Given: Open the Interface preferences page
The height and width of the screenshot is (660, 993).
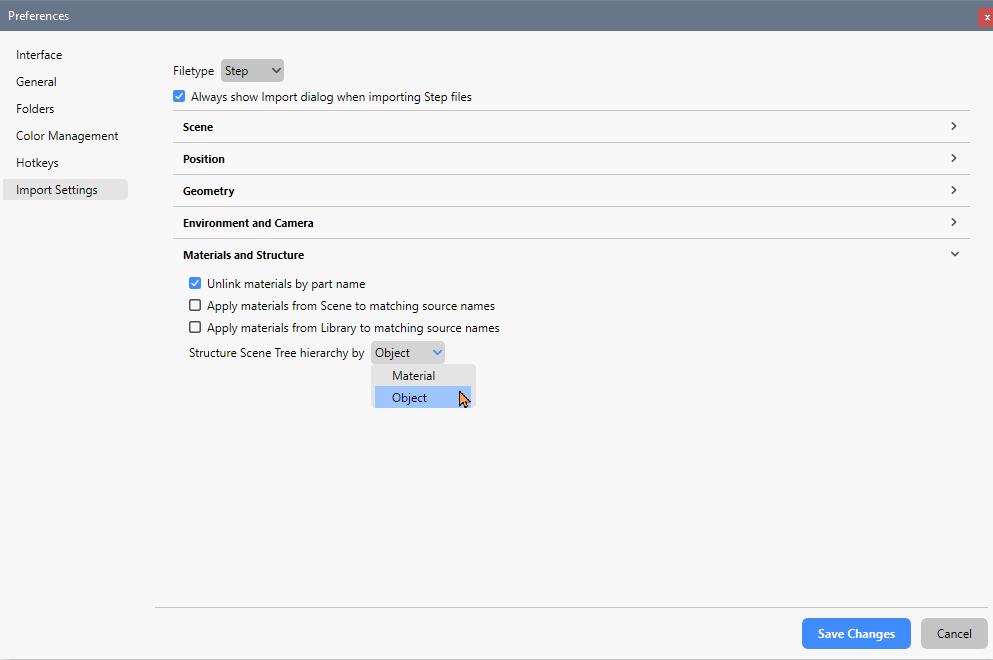Looking at the screenshot, I should 39,55.
